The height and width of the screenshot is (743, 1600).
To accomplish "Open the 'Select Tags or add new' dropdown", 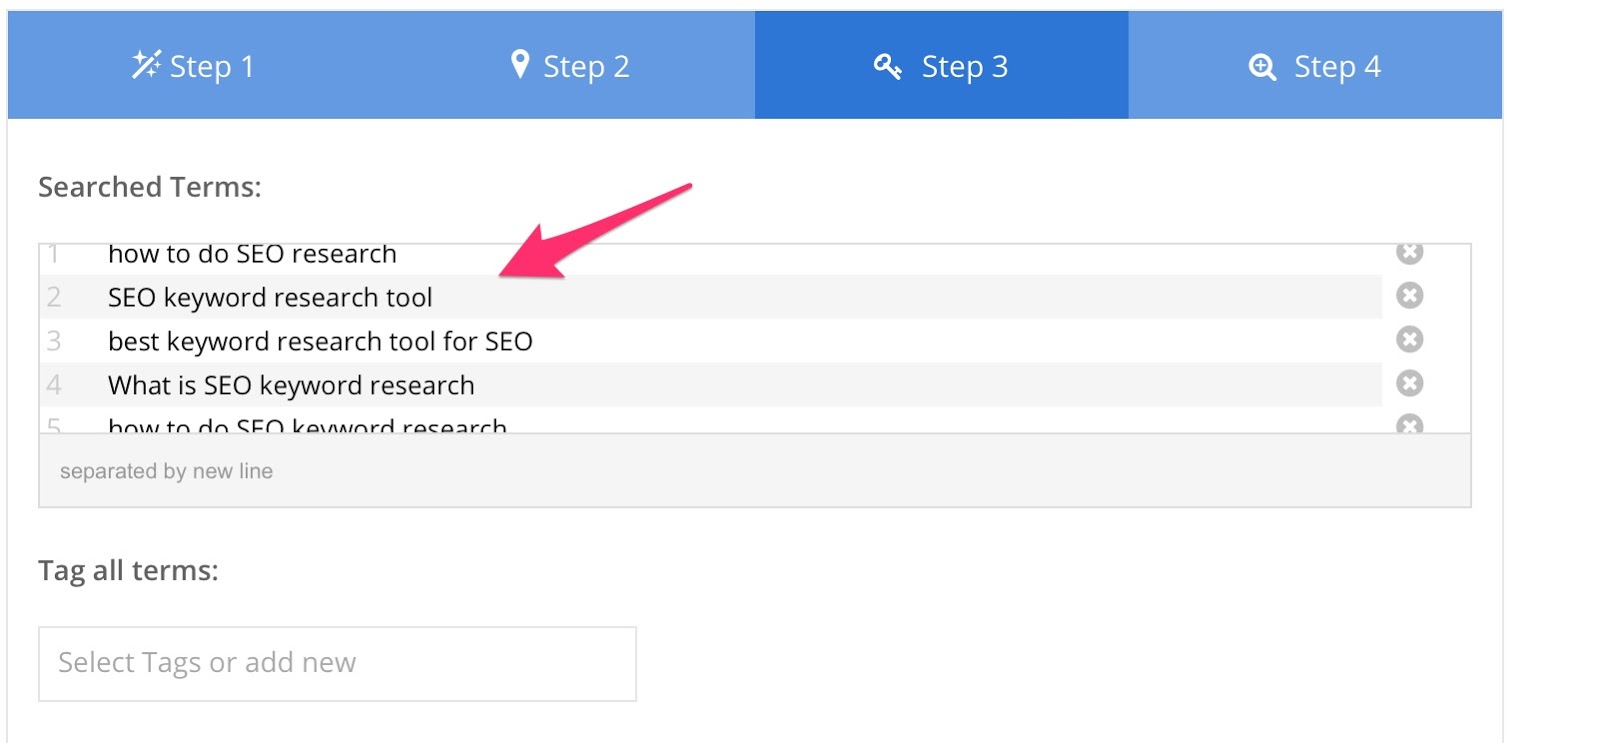I will click(x=337, y=663).
